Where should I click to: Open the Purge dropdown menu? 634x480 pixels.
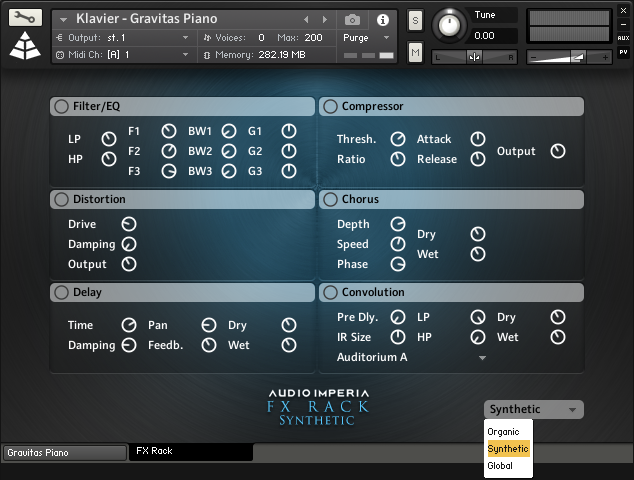pyautogui.click(x=386, y=38)
